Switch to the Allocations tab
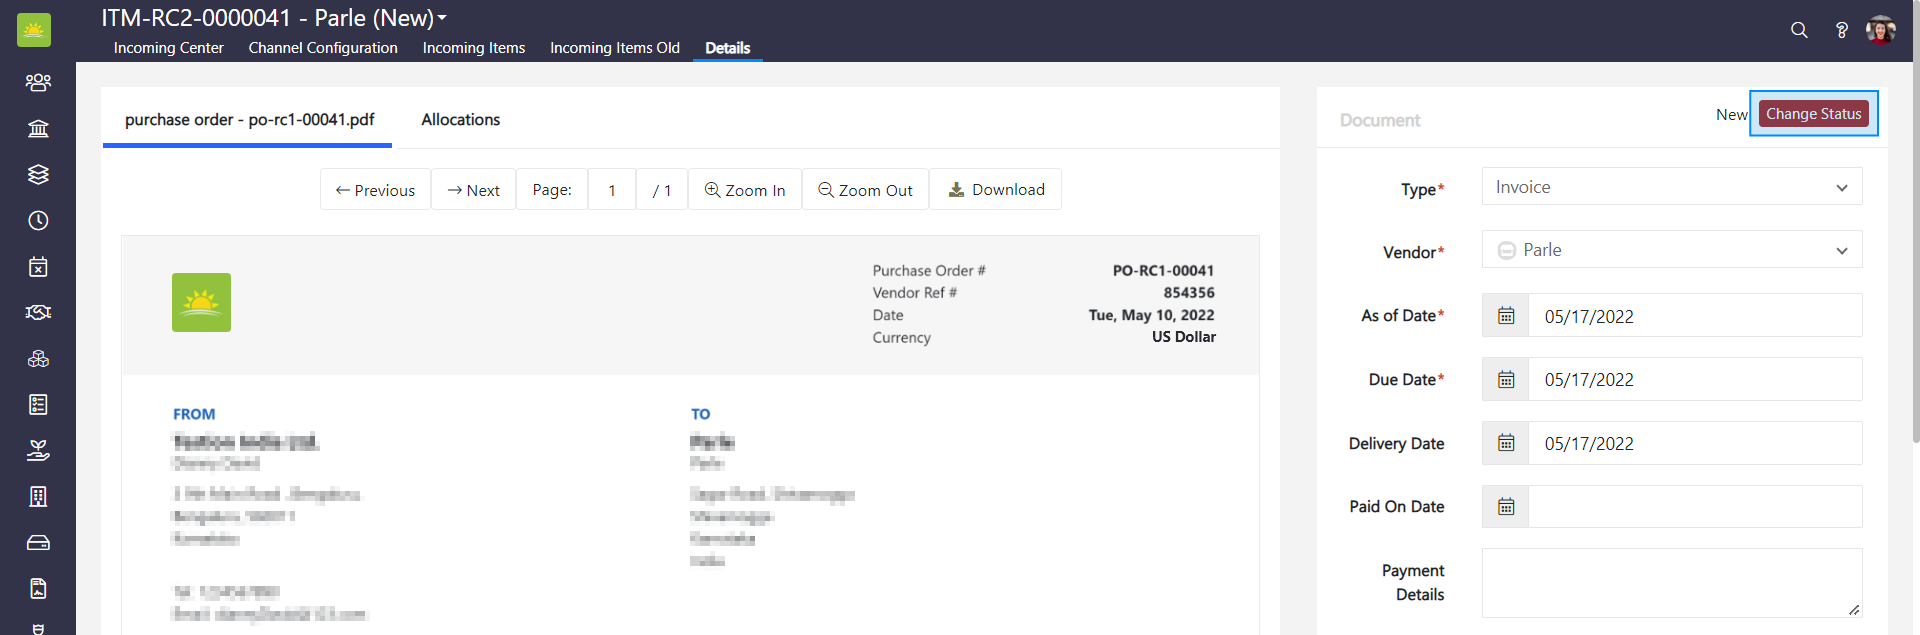The height and width of the screenshot is (635, 1920). [460, 119]
